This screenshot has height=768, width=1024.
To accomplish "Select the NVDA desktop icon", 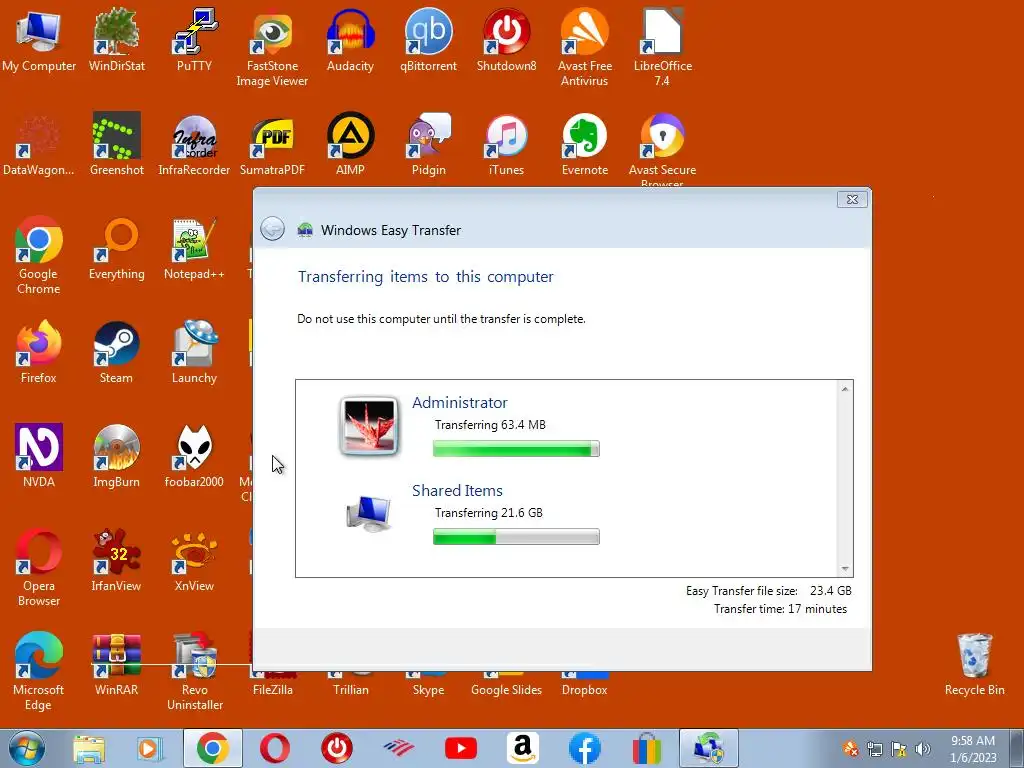I will point(39,456).
